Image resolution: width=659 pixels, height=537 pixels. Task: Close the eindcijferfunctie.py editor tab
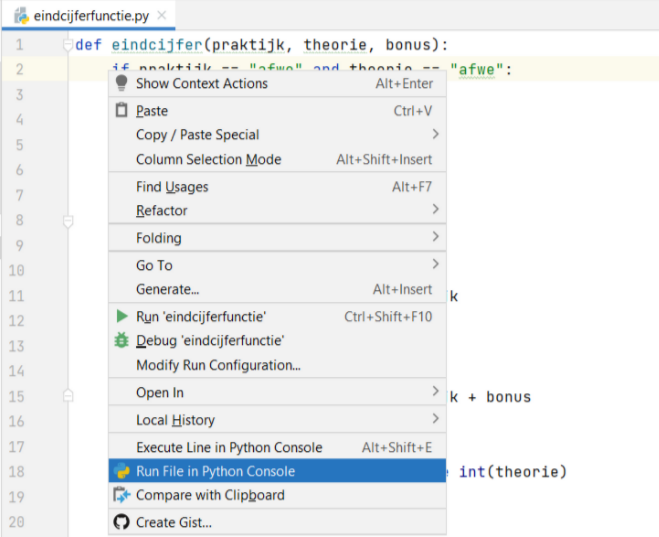click(162, 17)
